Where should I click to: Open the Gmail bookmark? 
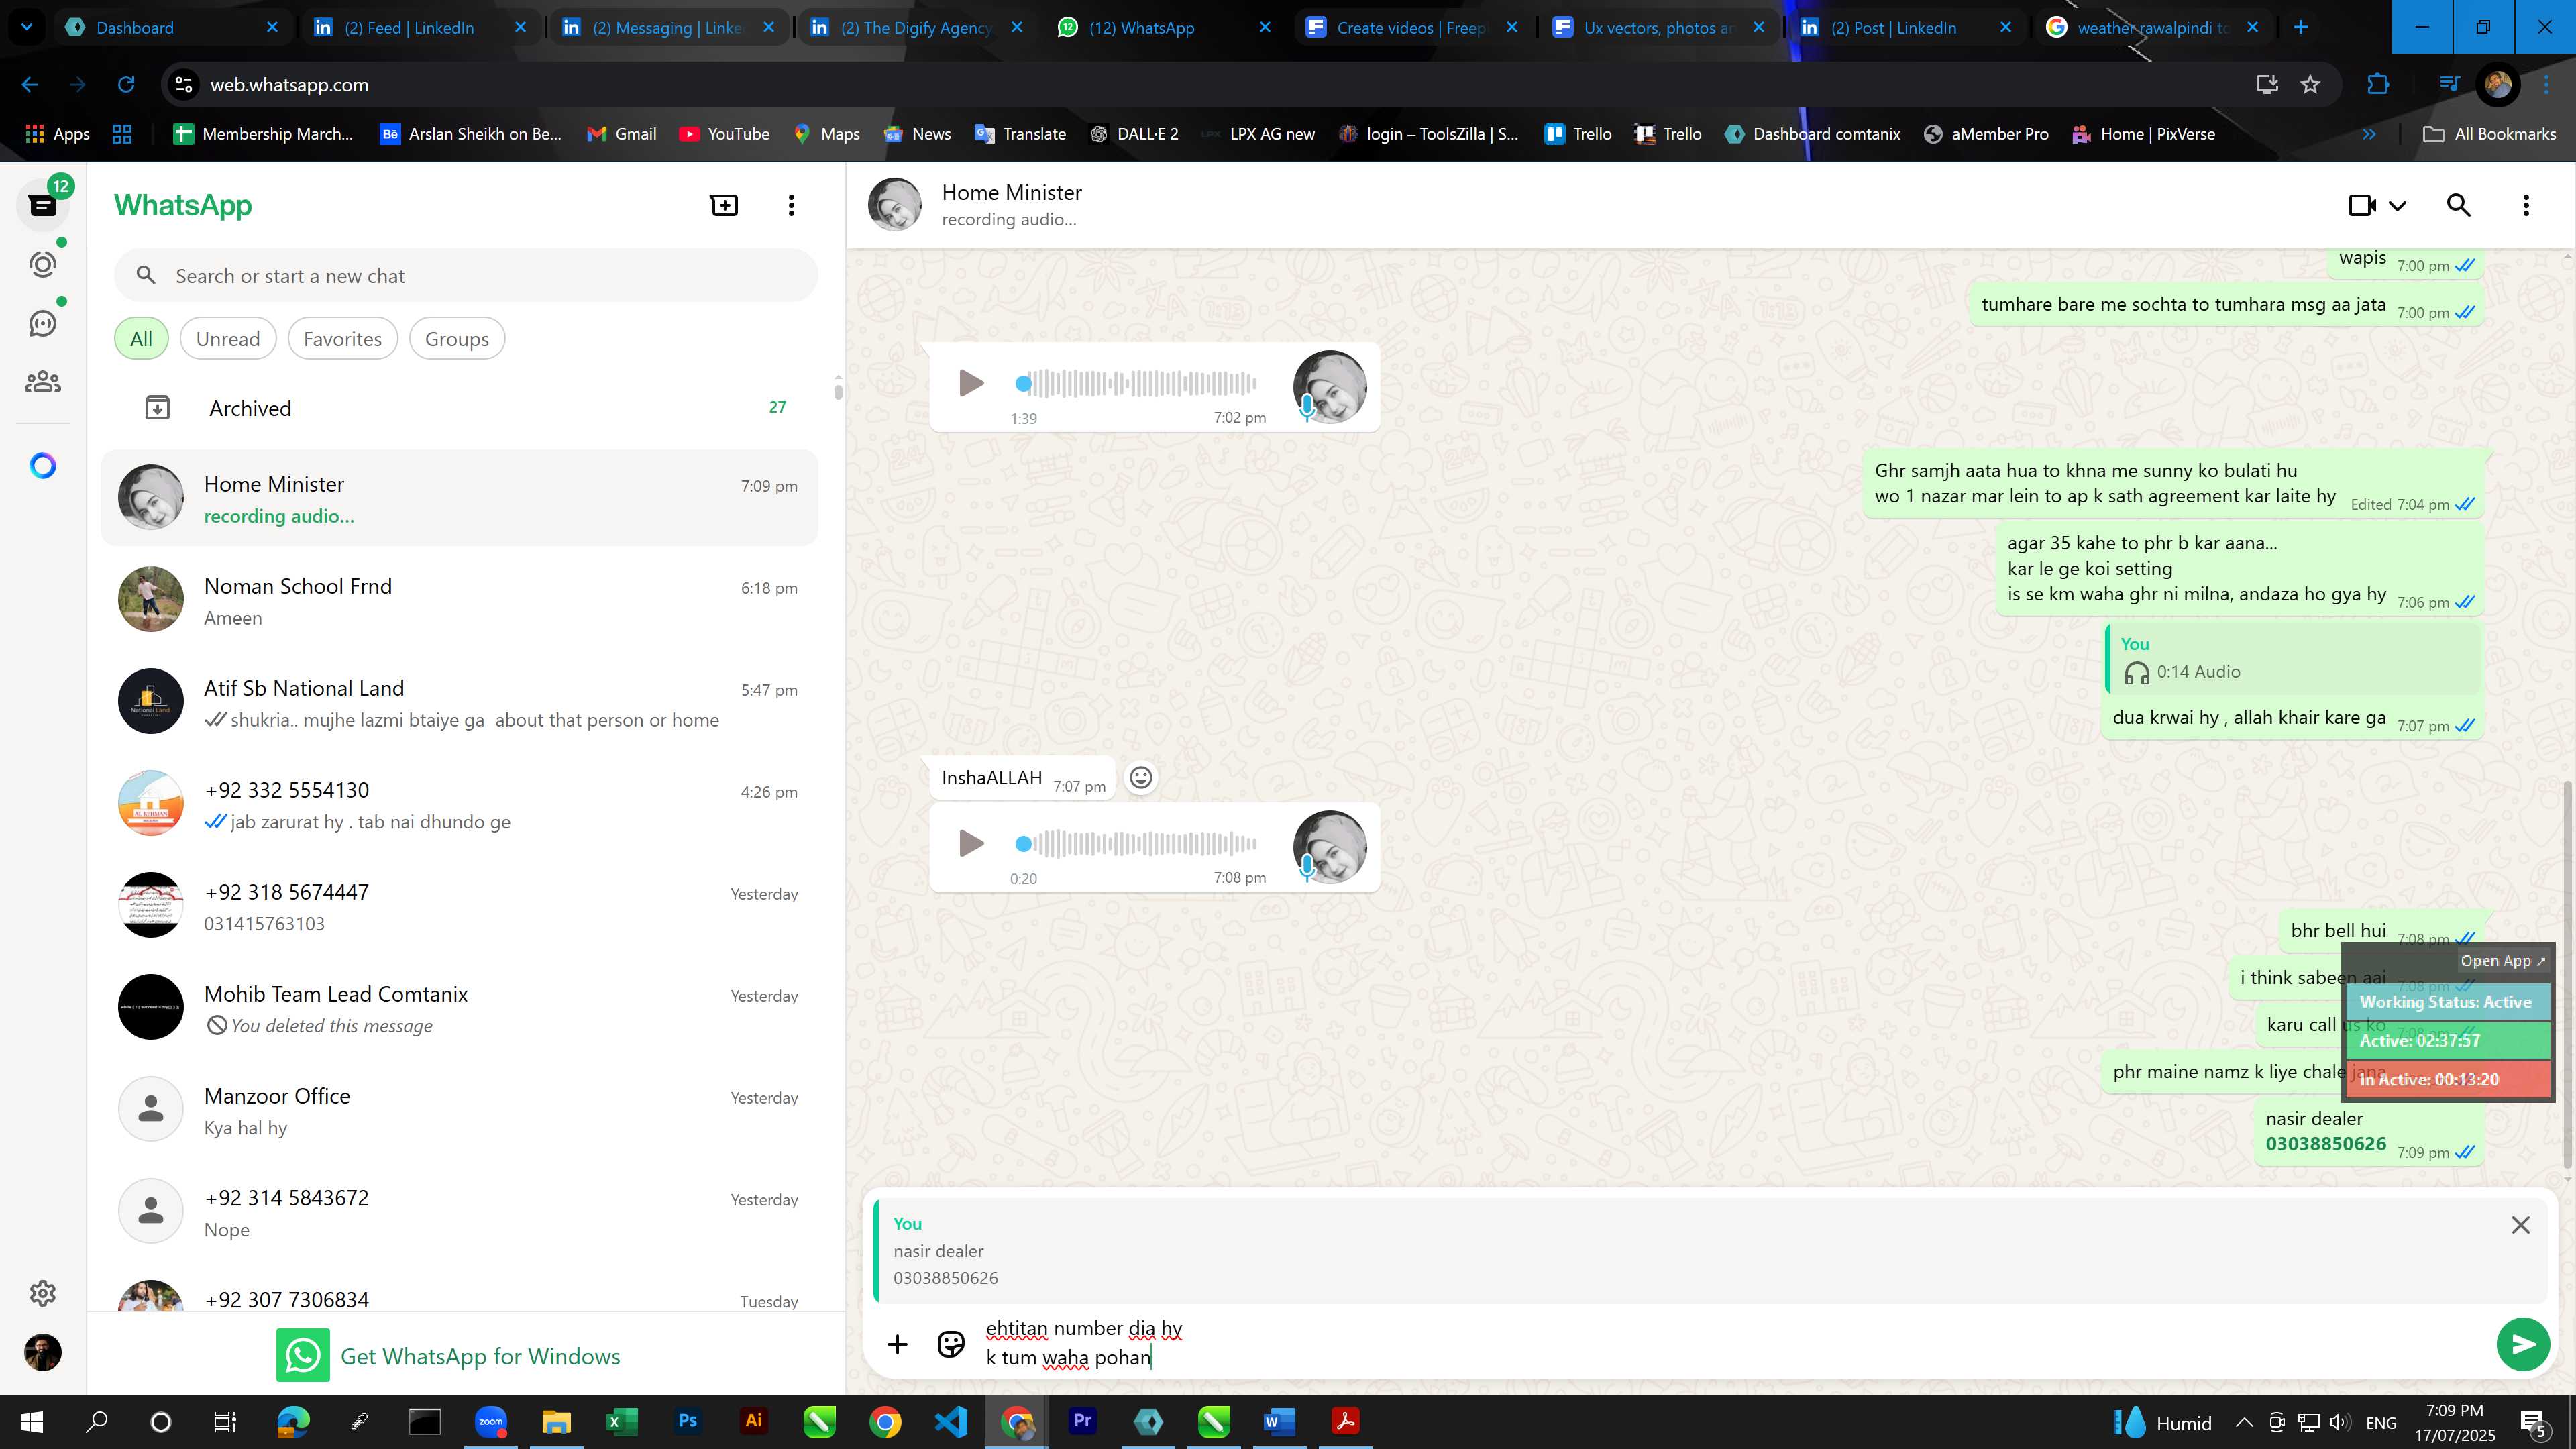point(621,134)
